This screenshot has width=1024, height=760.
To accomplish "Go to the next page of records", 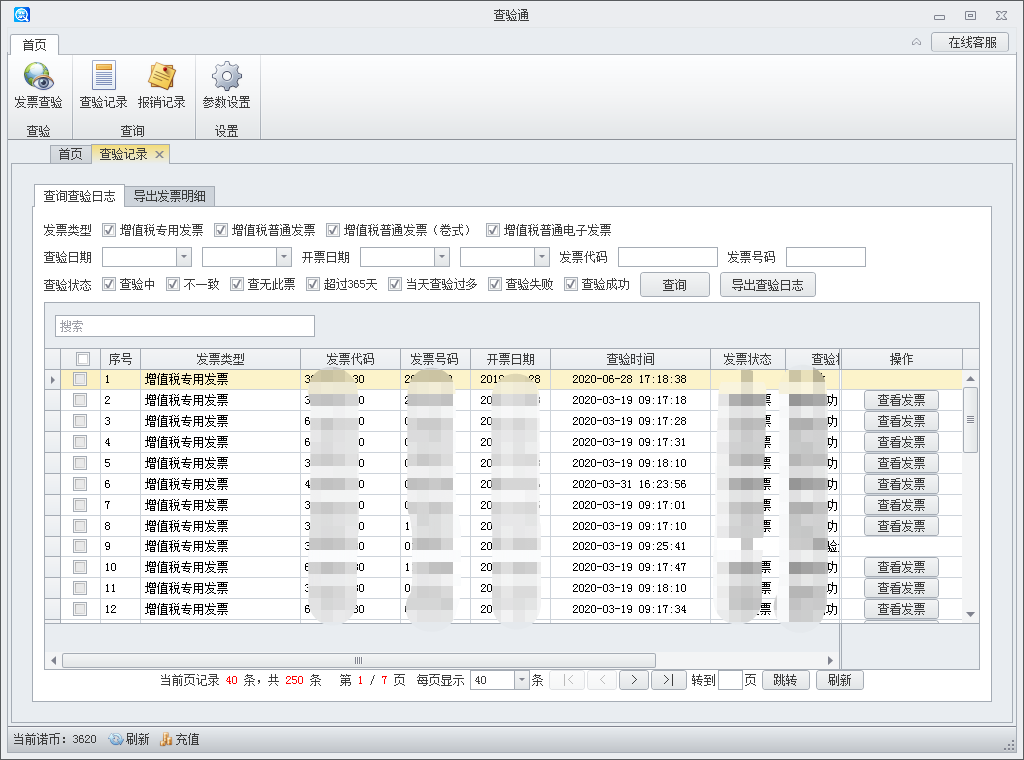I will pos(634,680).
